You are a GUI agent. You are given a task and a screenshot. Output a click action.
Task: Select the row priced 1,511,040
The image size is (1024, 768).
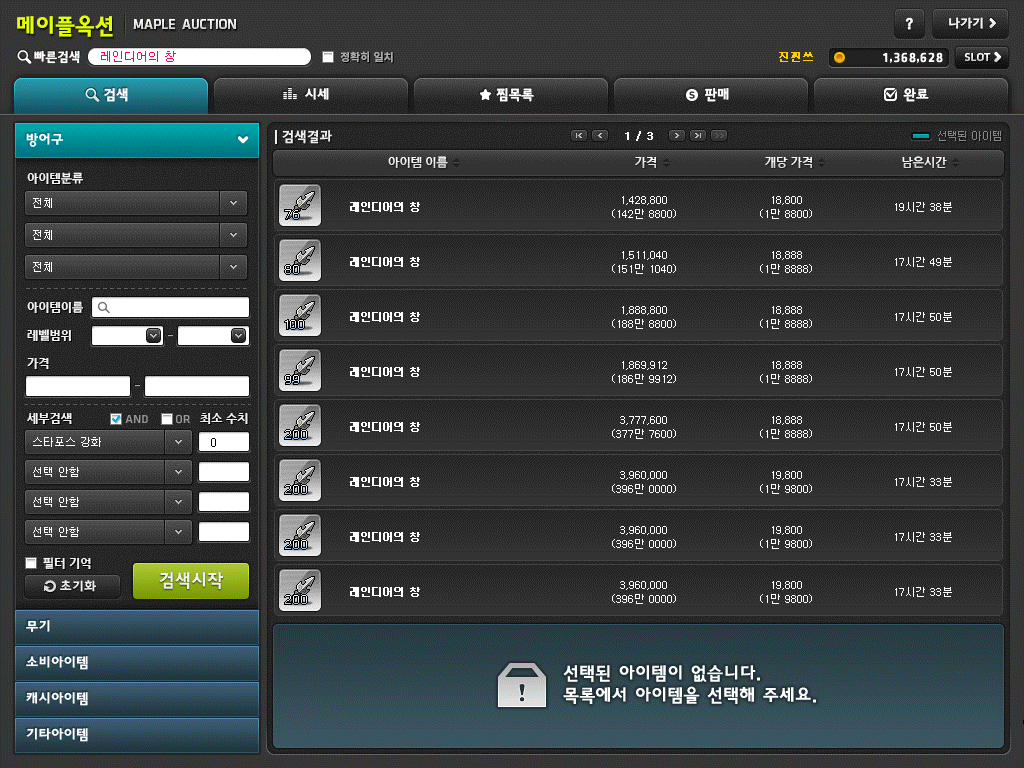[x=638, y=260]
